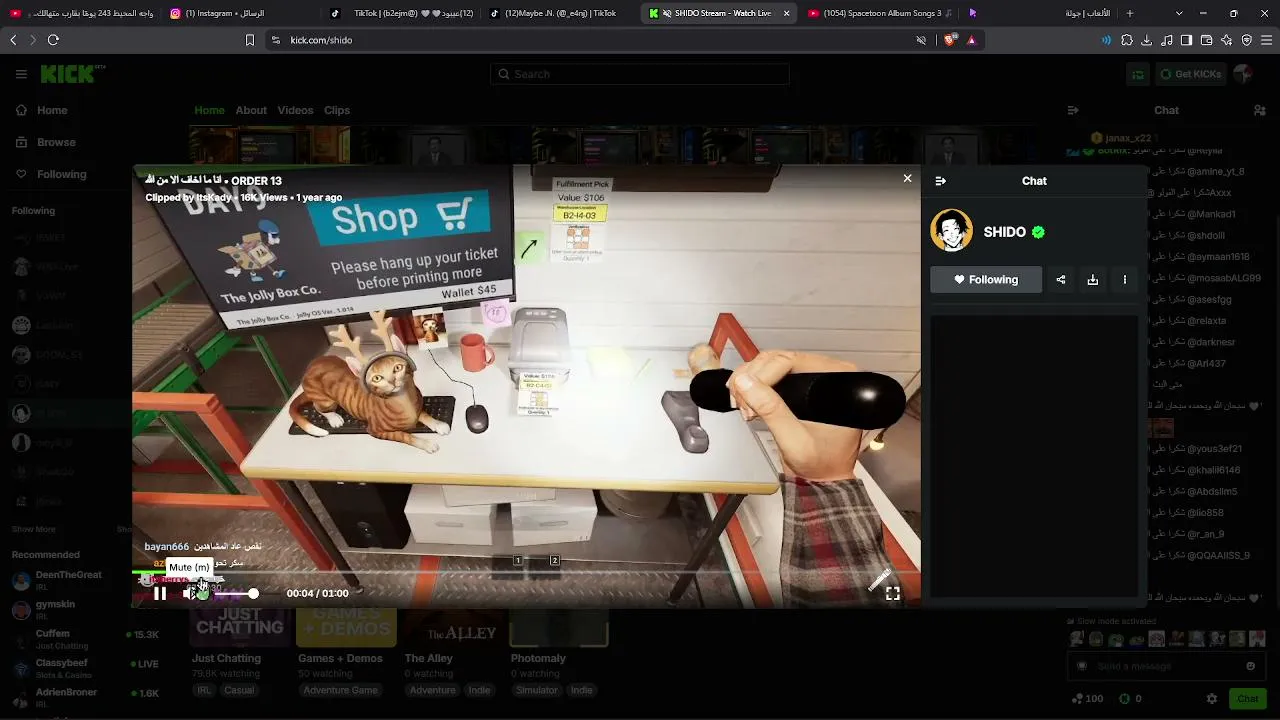Pause the clip playback
This screenshot has height=720, width=1280.
(160, 593)
